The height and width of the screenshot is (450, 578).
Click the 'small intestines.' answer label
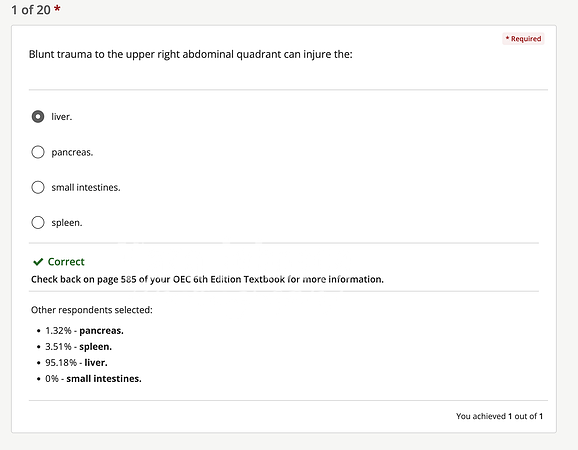tap(86, 188)
